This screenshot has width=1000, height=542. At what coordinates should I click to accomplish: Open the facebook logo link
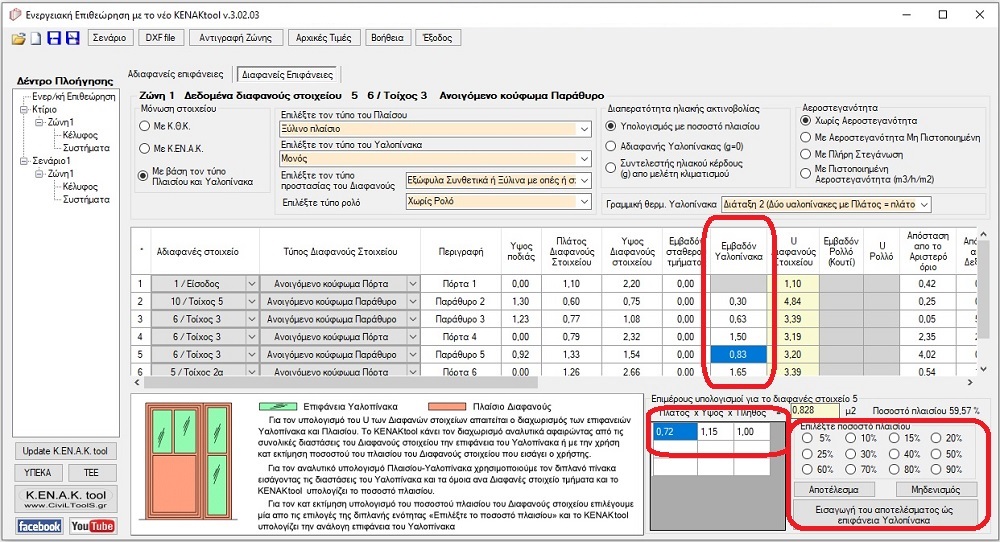[x=39, y=526]
